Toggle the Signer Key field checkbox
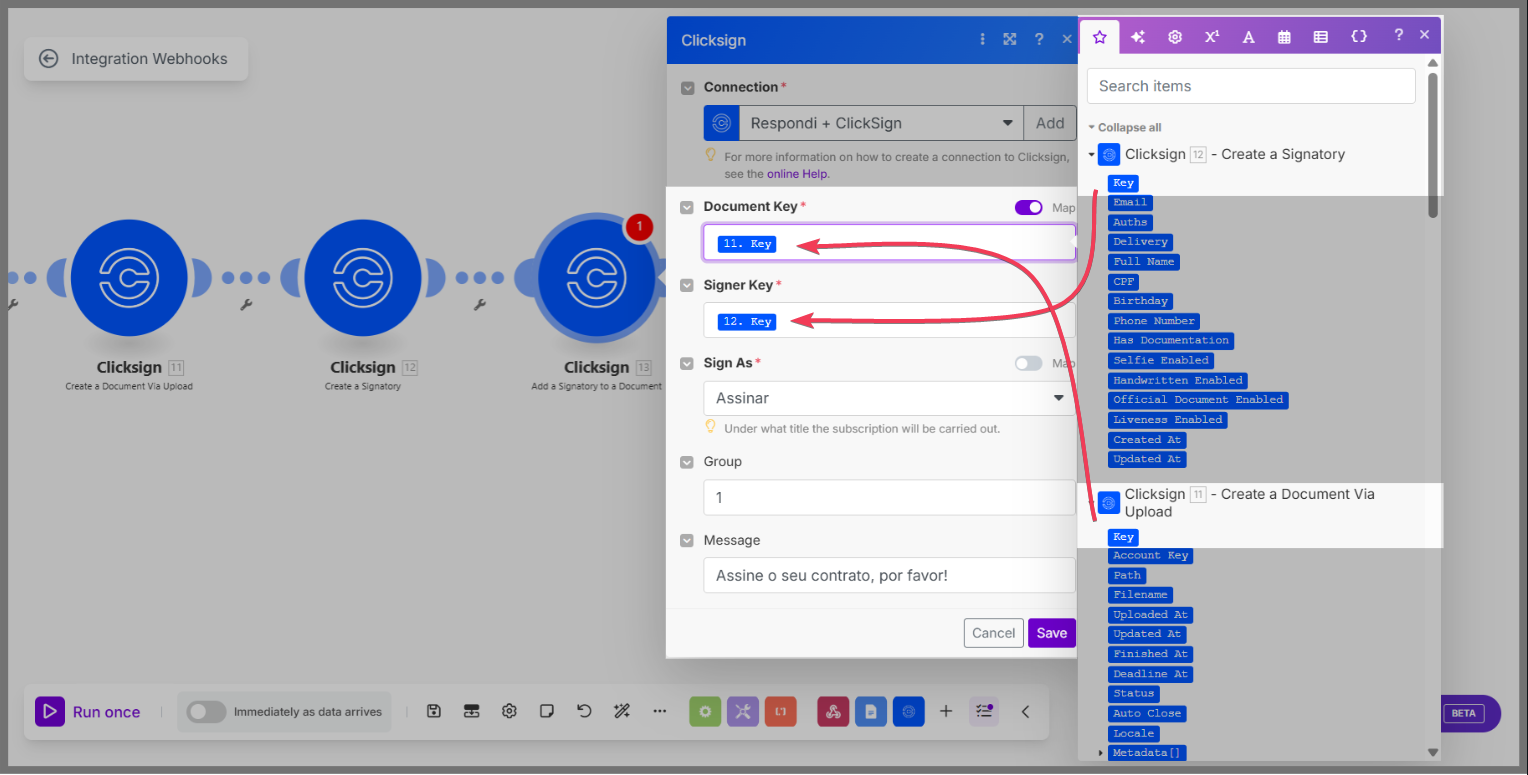Viewport: 1528px width, 775px height. (687, 285)
